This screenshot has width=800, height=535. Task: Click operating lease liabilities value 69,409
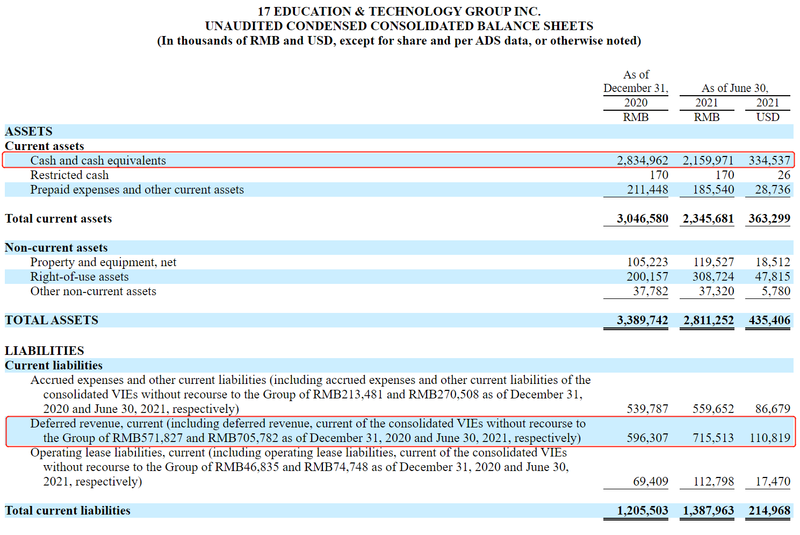[x=651, y=482]
